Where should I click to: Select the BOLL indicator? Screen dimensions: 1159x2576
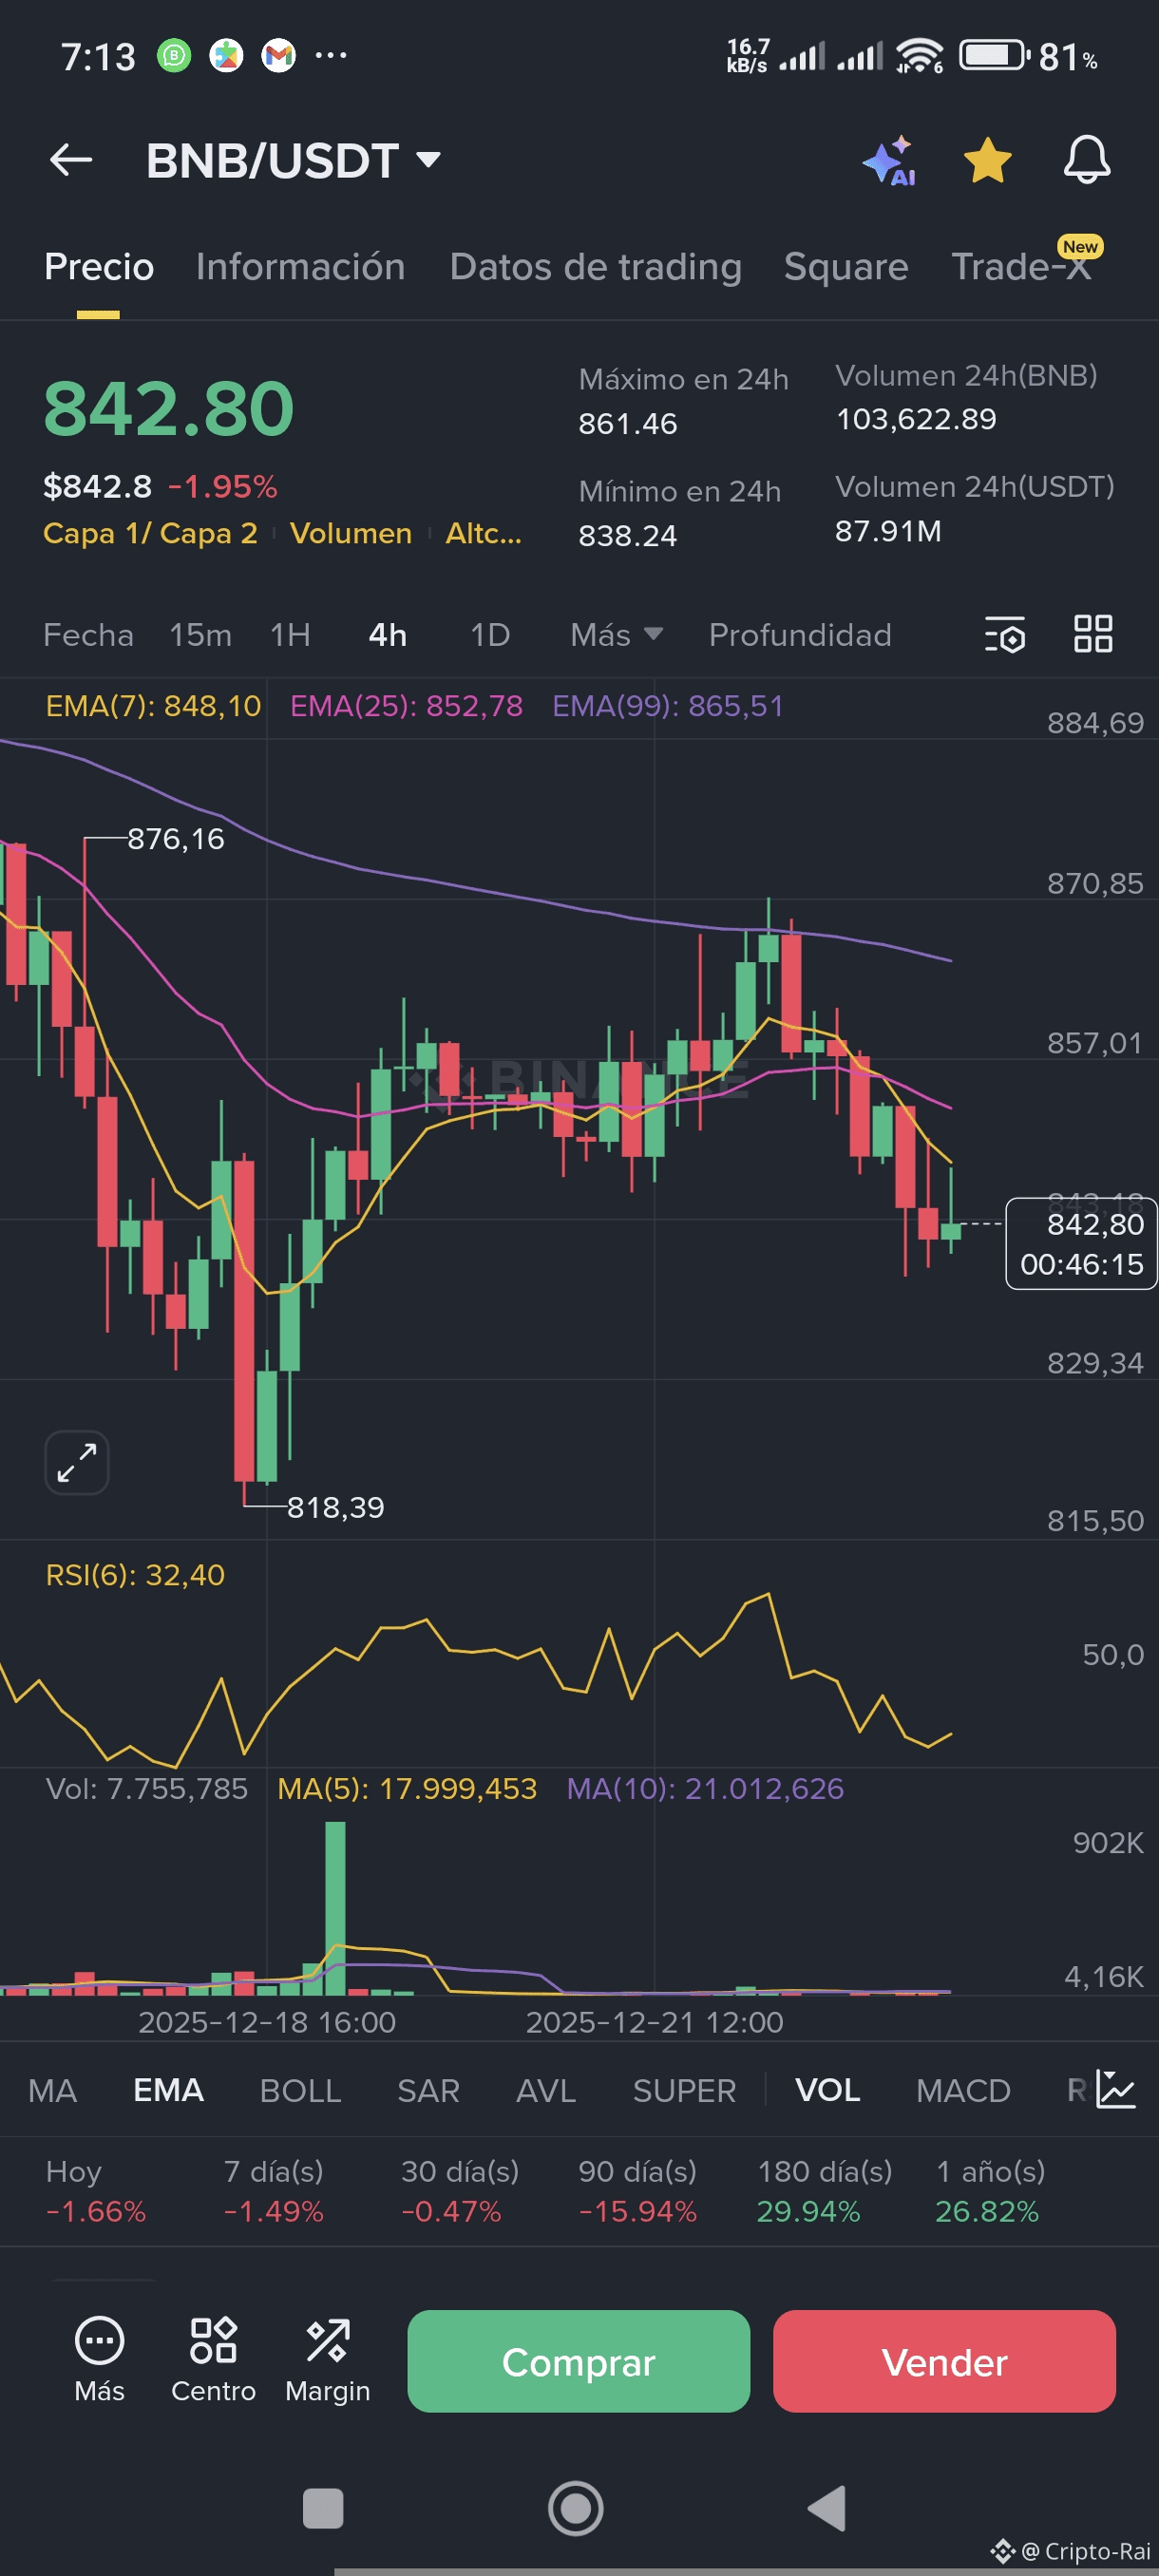(x=300, y=2091)
